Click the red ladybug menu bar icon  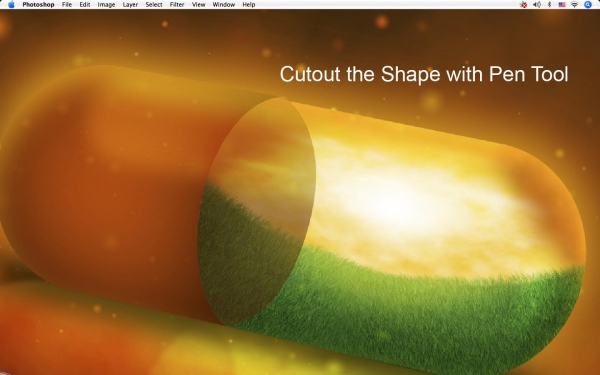(523, 5)
